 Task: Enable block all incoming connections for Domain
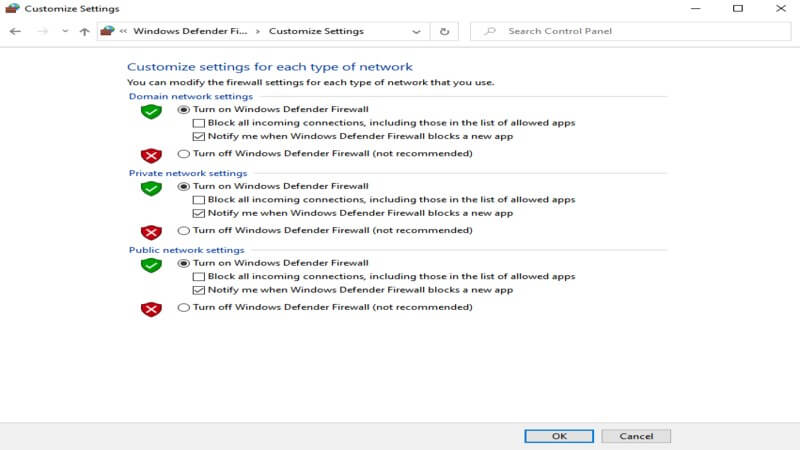[199, 123]
